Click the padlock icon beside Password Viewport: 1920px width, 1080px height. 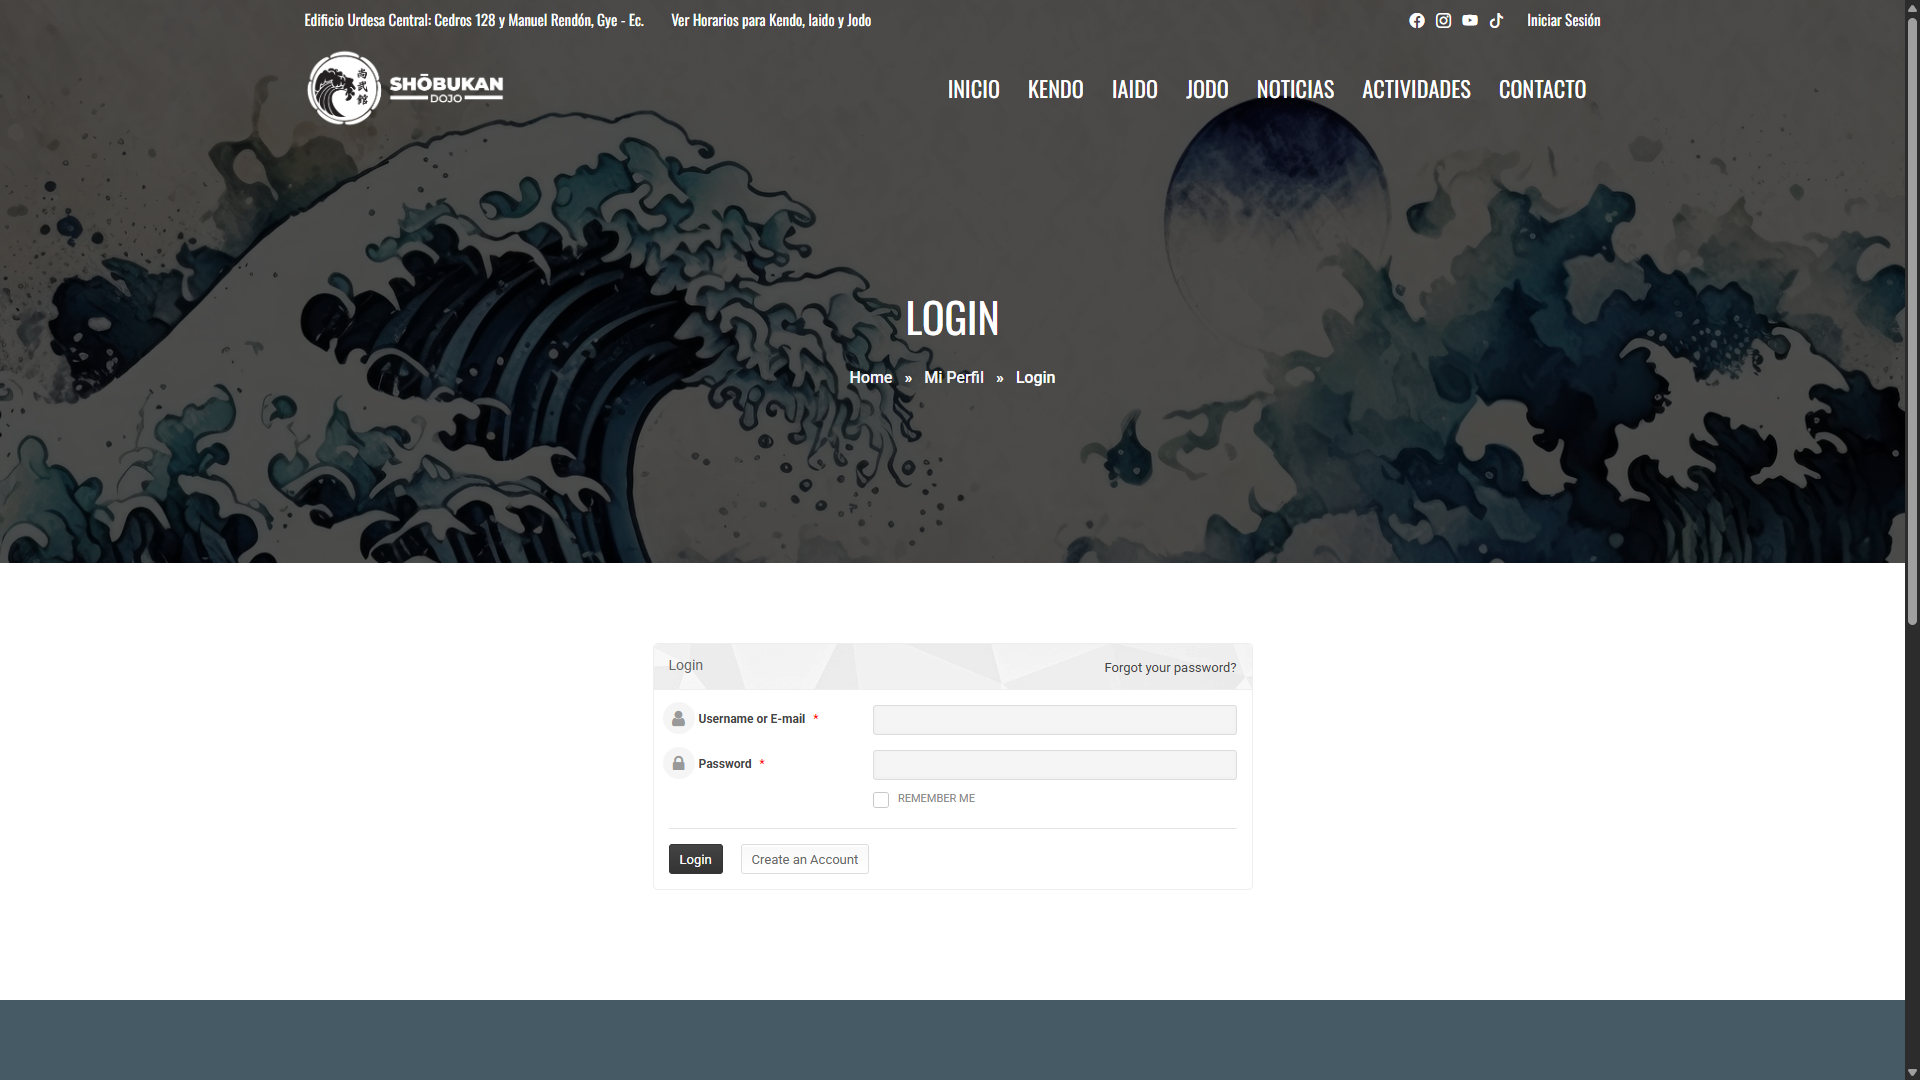coord(678,763)
